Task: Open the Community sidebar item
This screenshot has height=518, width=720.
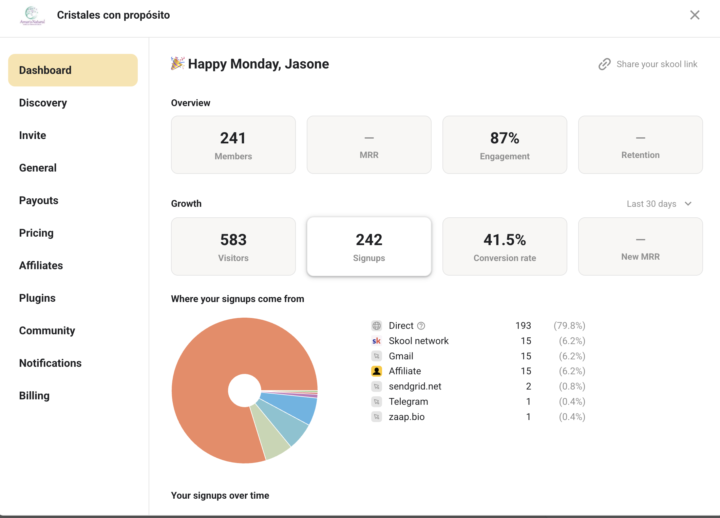Action: (73, 331)
